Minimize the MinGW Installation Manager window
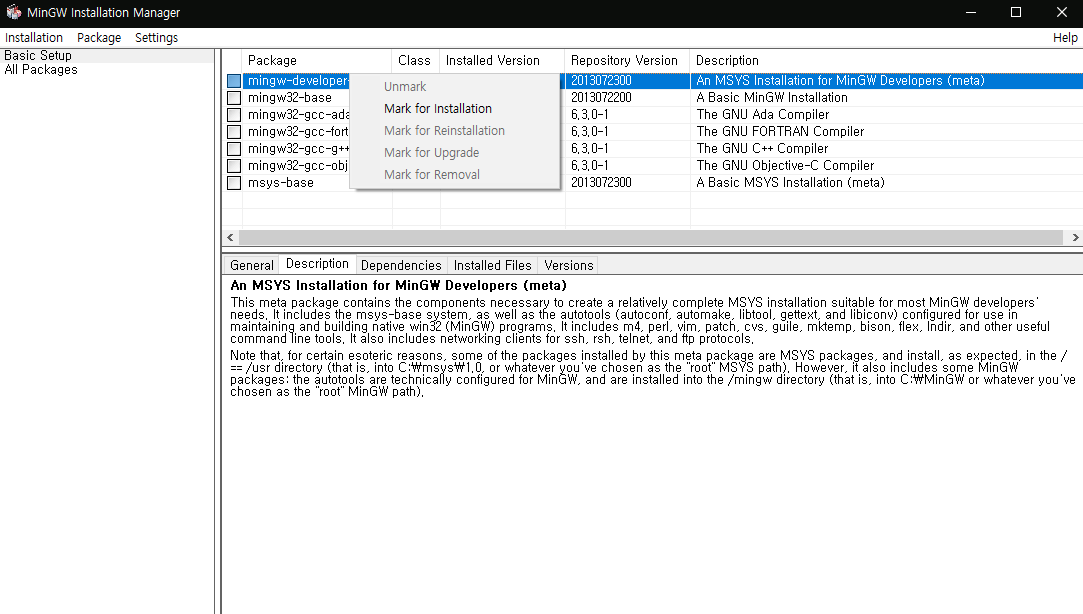The width and height of the screenshot is (1083, 614). [x=970, y=12]
